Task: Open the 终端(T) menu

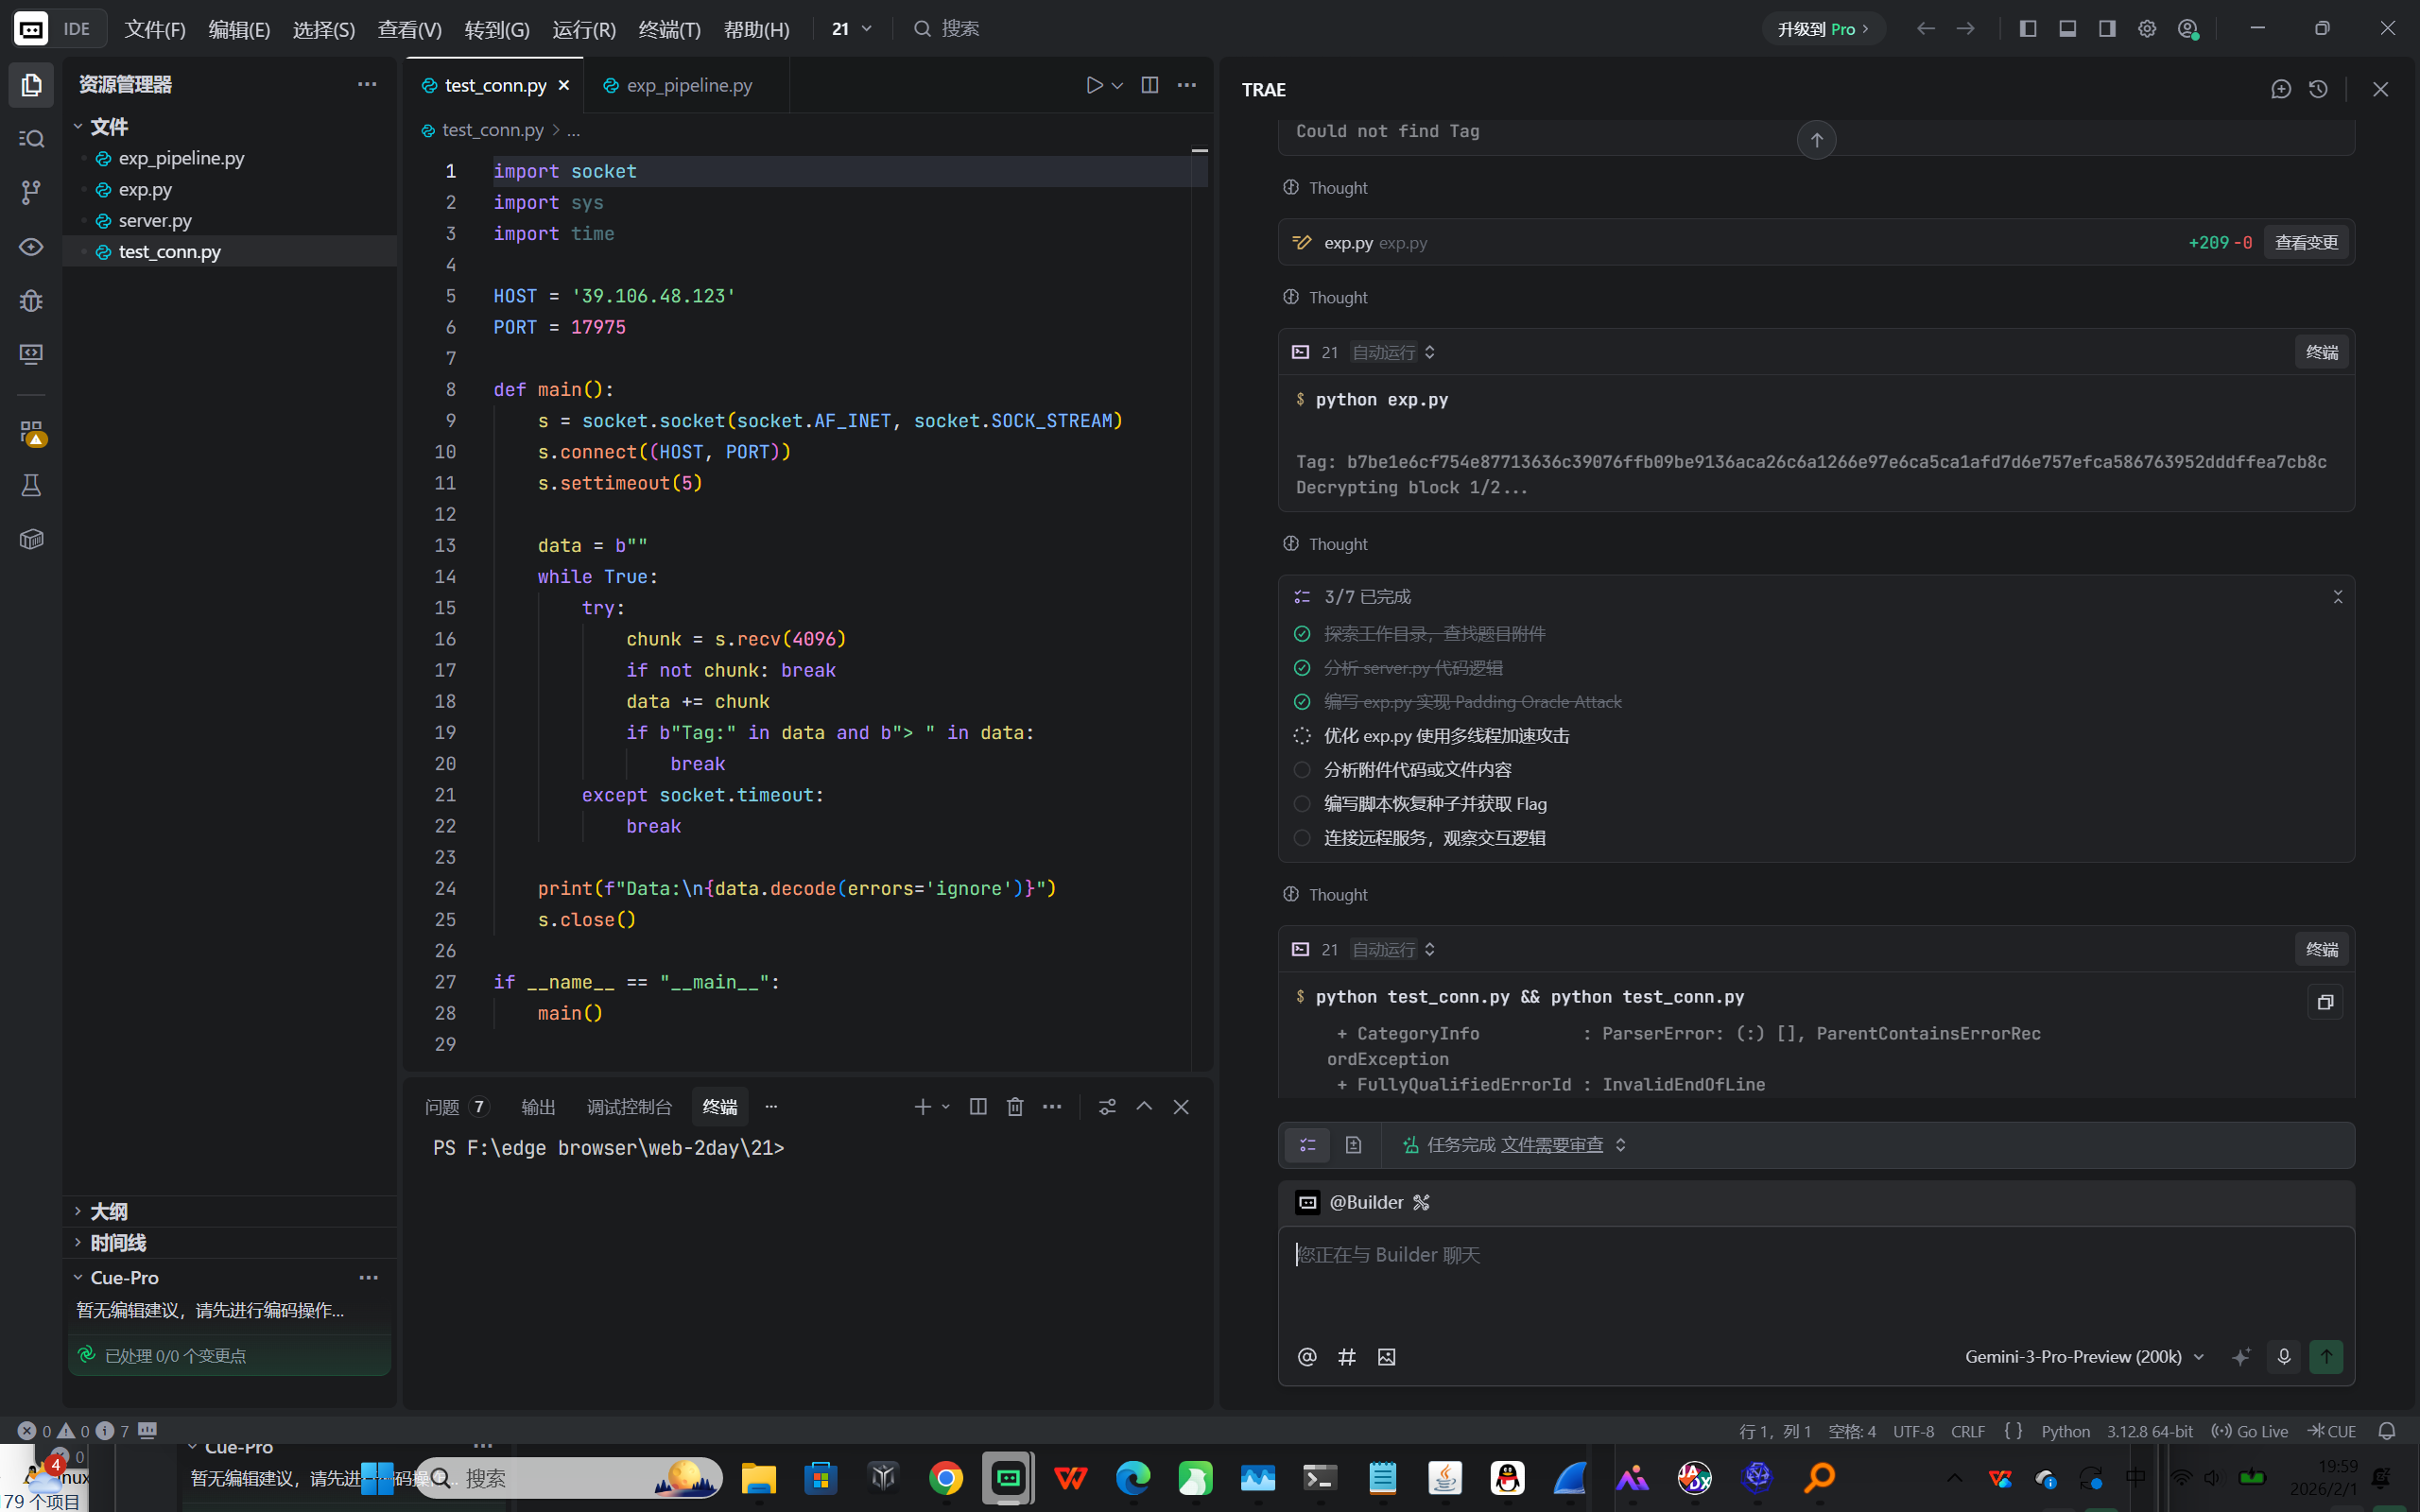Action: click(x=669, y=29)
